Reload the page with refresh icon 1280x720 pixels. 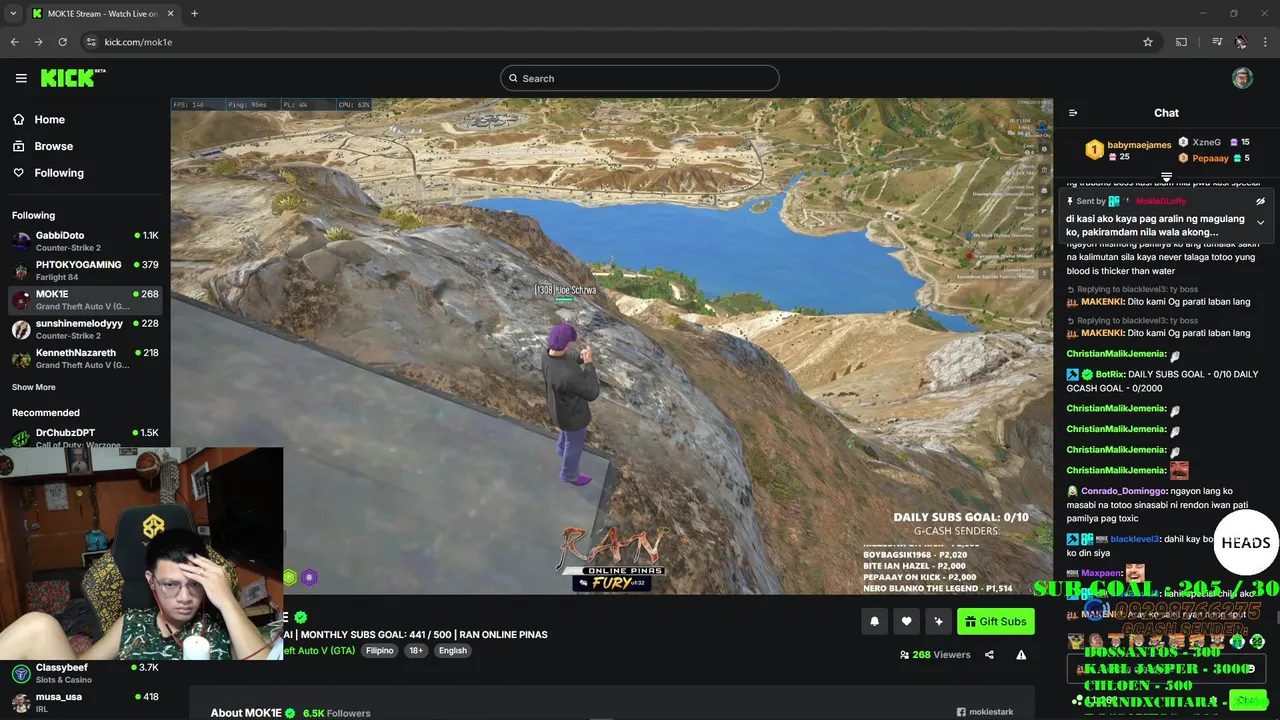(62, 42)
